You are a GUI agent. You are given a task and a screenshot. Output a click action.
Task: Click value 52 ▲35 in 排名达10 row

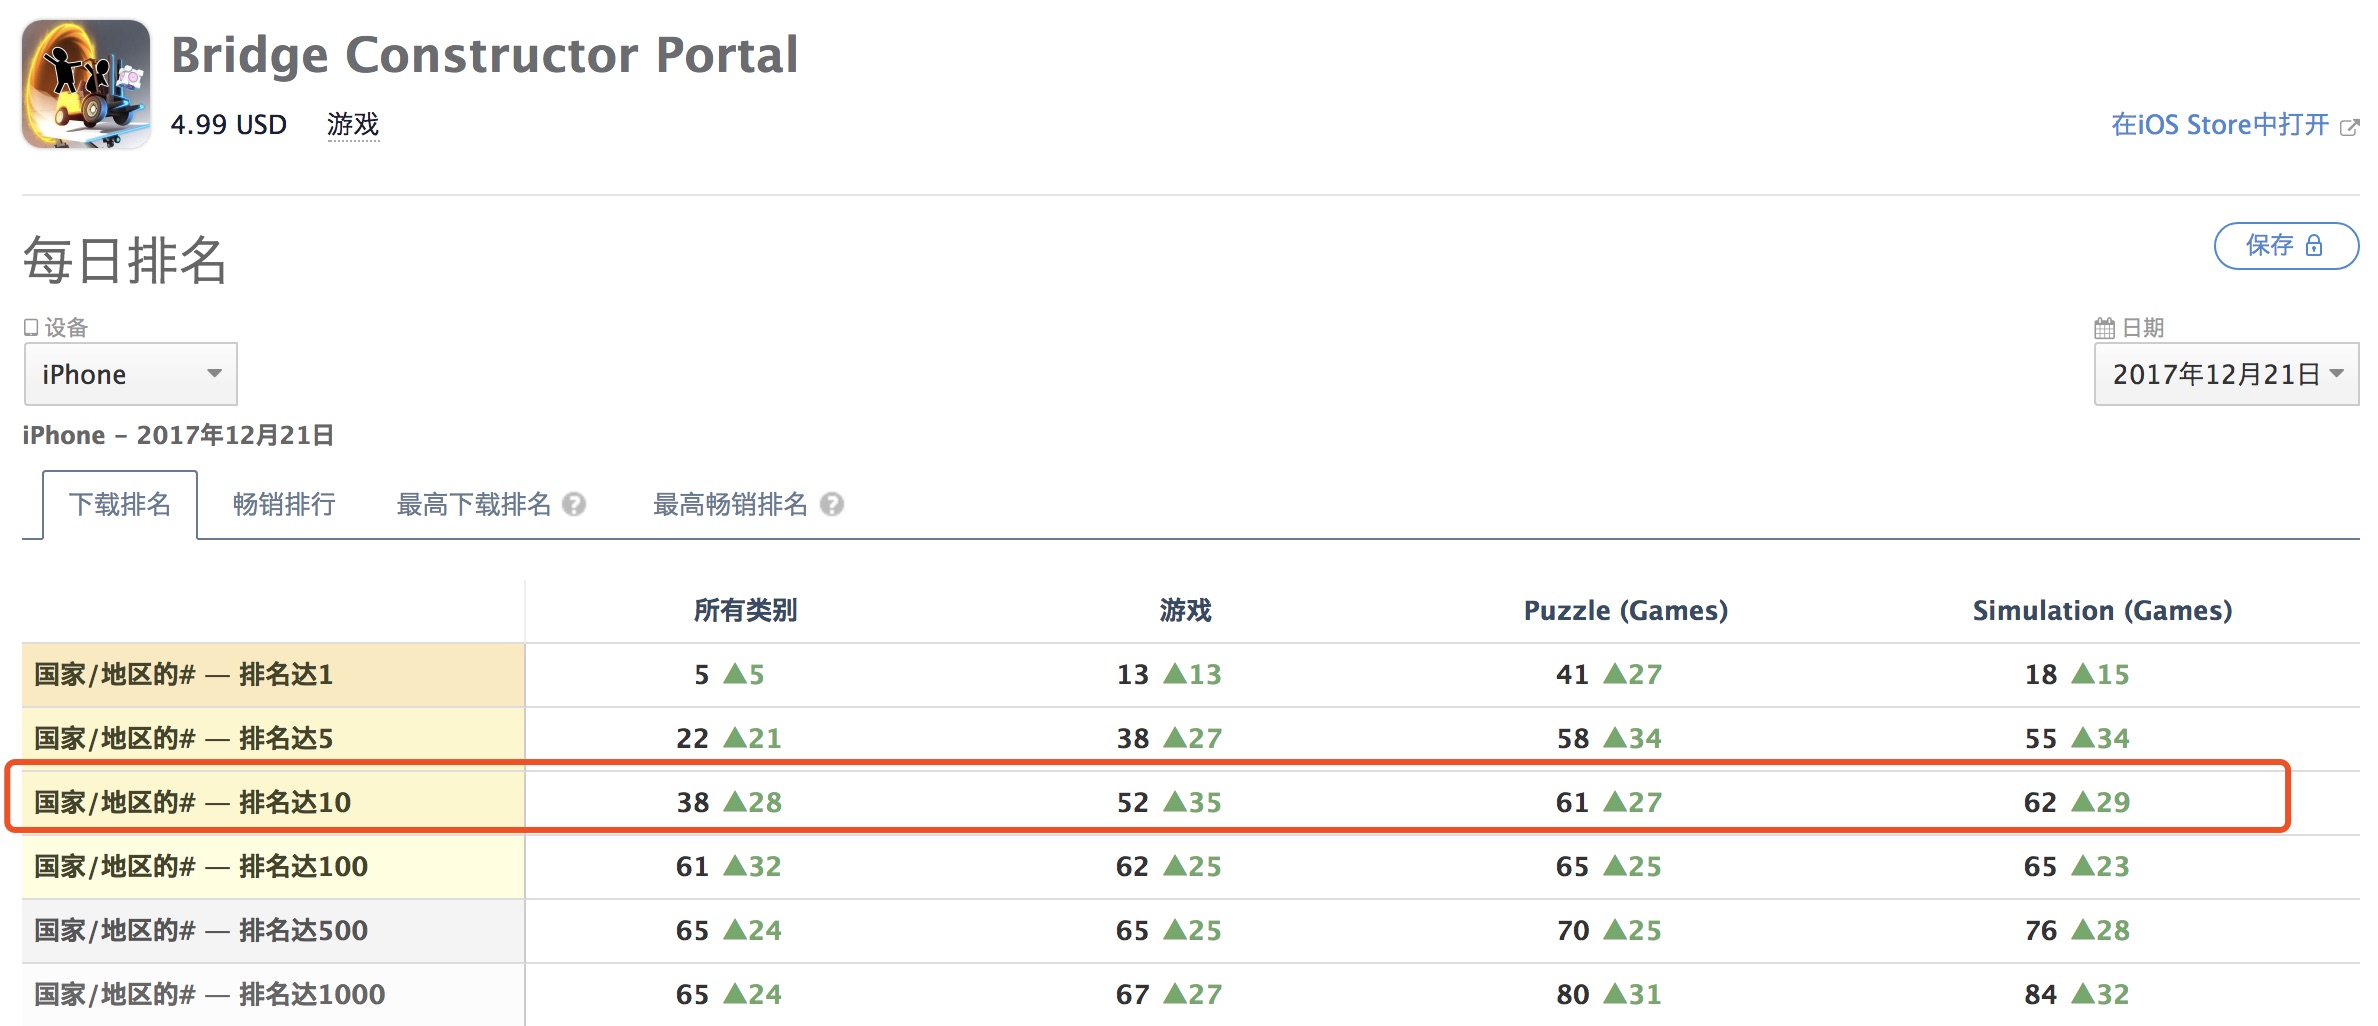[1169, 803]
